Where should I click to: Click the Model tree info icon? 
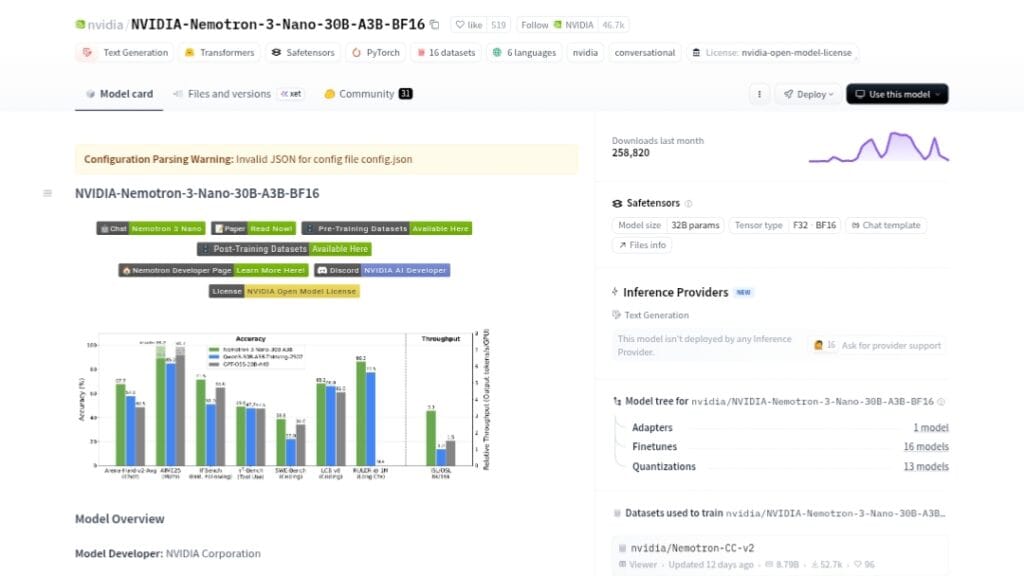942,401
